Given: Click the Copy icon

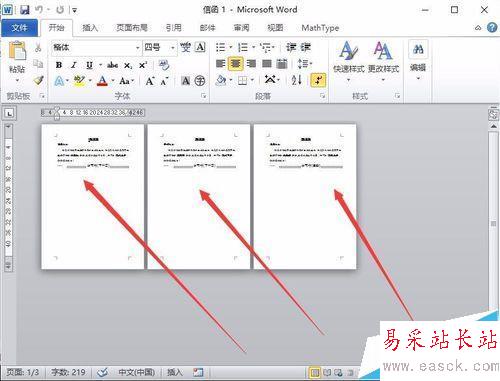Looking at the screenshot, I should point(38,63).
